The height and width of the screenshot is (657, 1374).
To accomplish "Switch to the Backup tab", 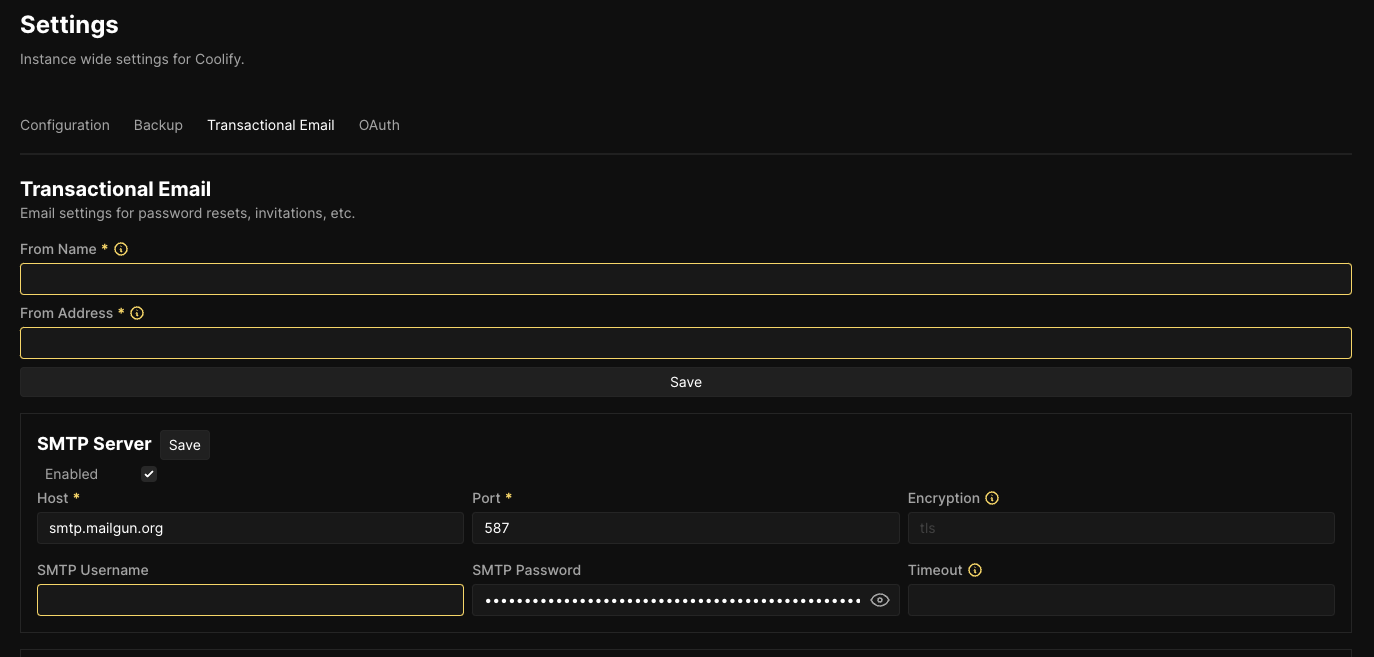I will point(158,125).
